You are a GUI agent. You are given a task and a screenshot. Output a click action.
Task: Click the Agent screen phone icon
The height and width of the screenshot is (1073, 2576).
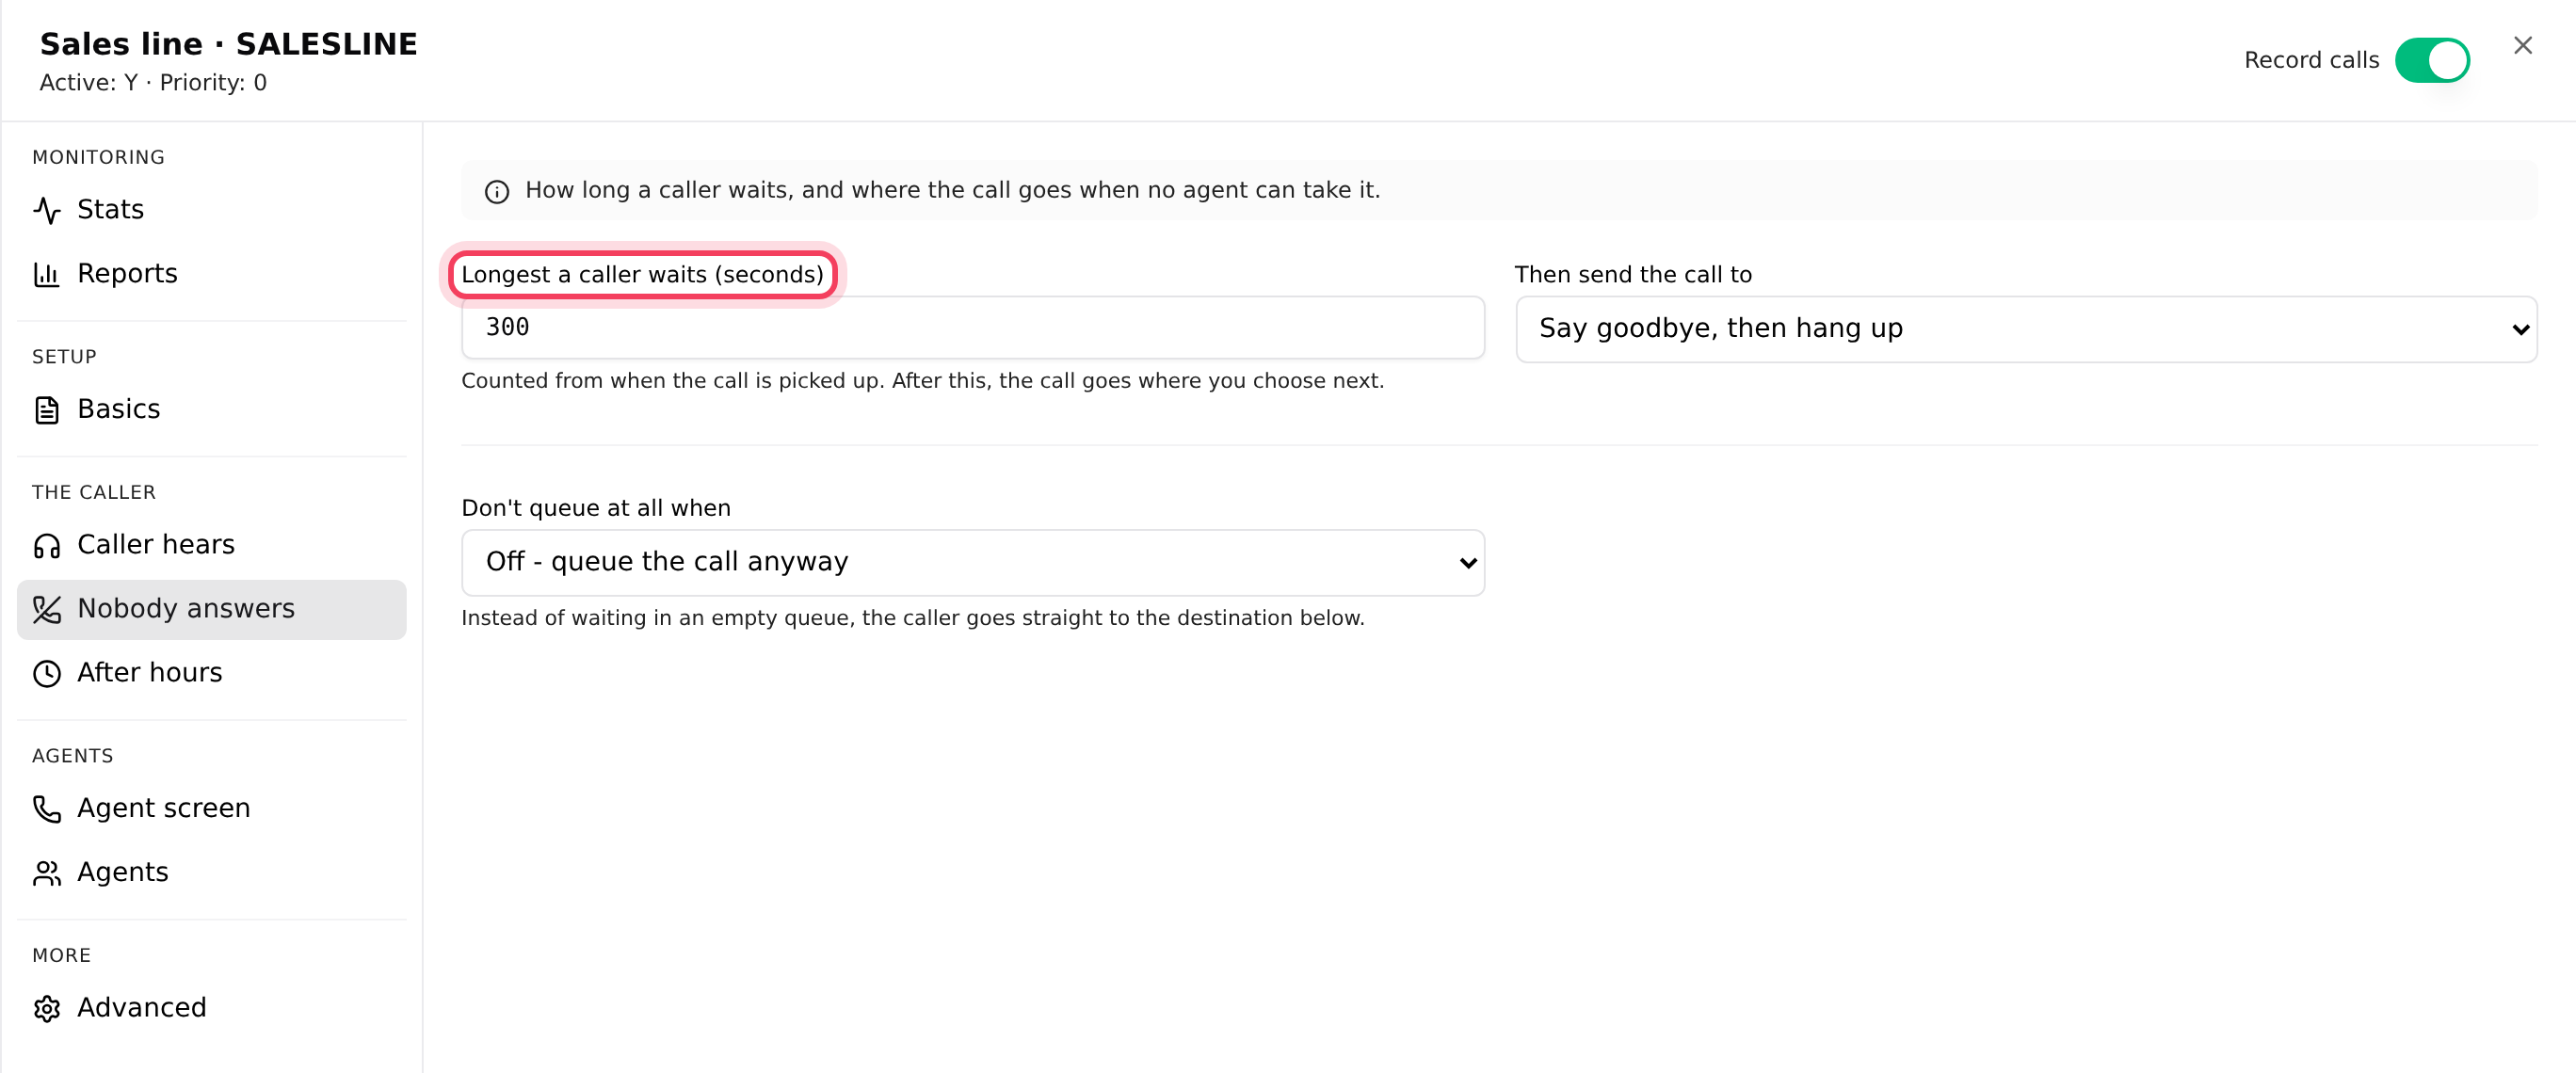[x=47, y=809]
